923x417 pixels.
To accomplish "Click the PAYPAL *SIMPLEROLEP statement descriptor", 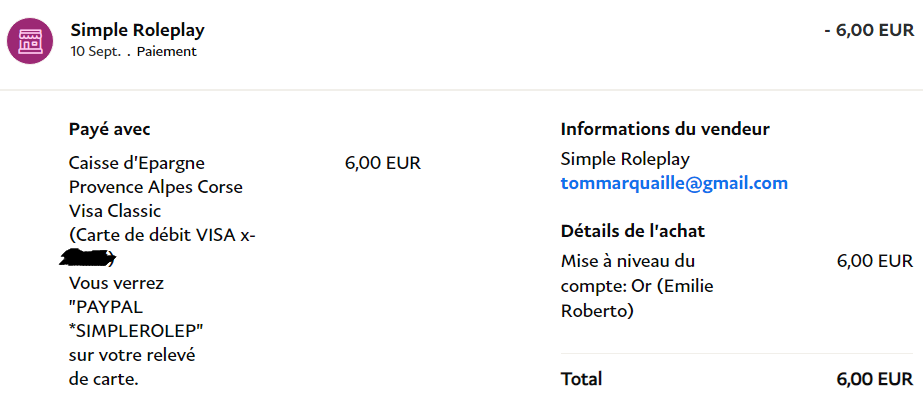I will 136,320.
